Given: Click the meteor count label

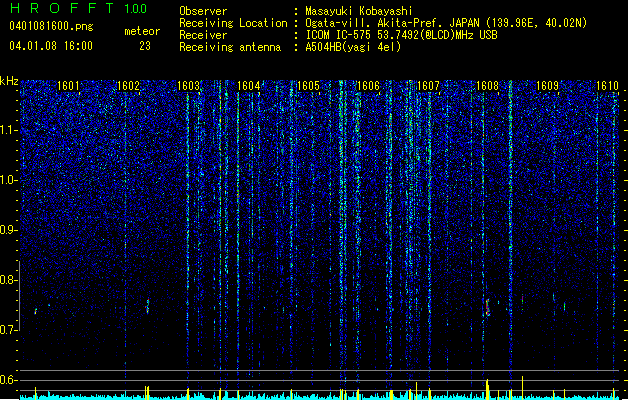Looking at the screenshot, I should click(142, 31).
